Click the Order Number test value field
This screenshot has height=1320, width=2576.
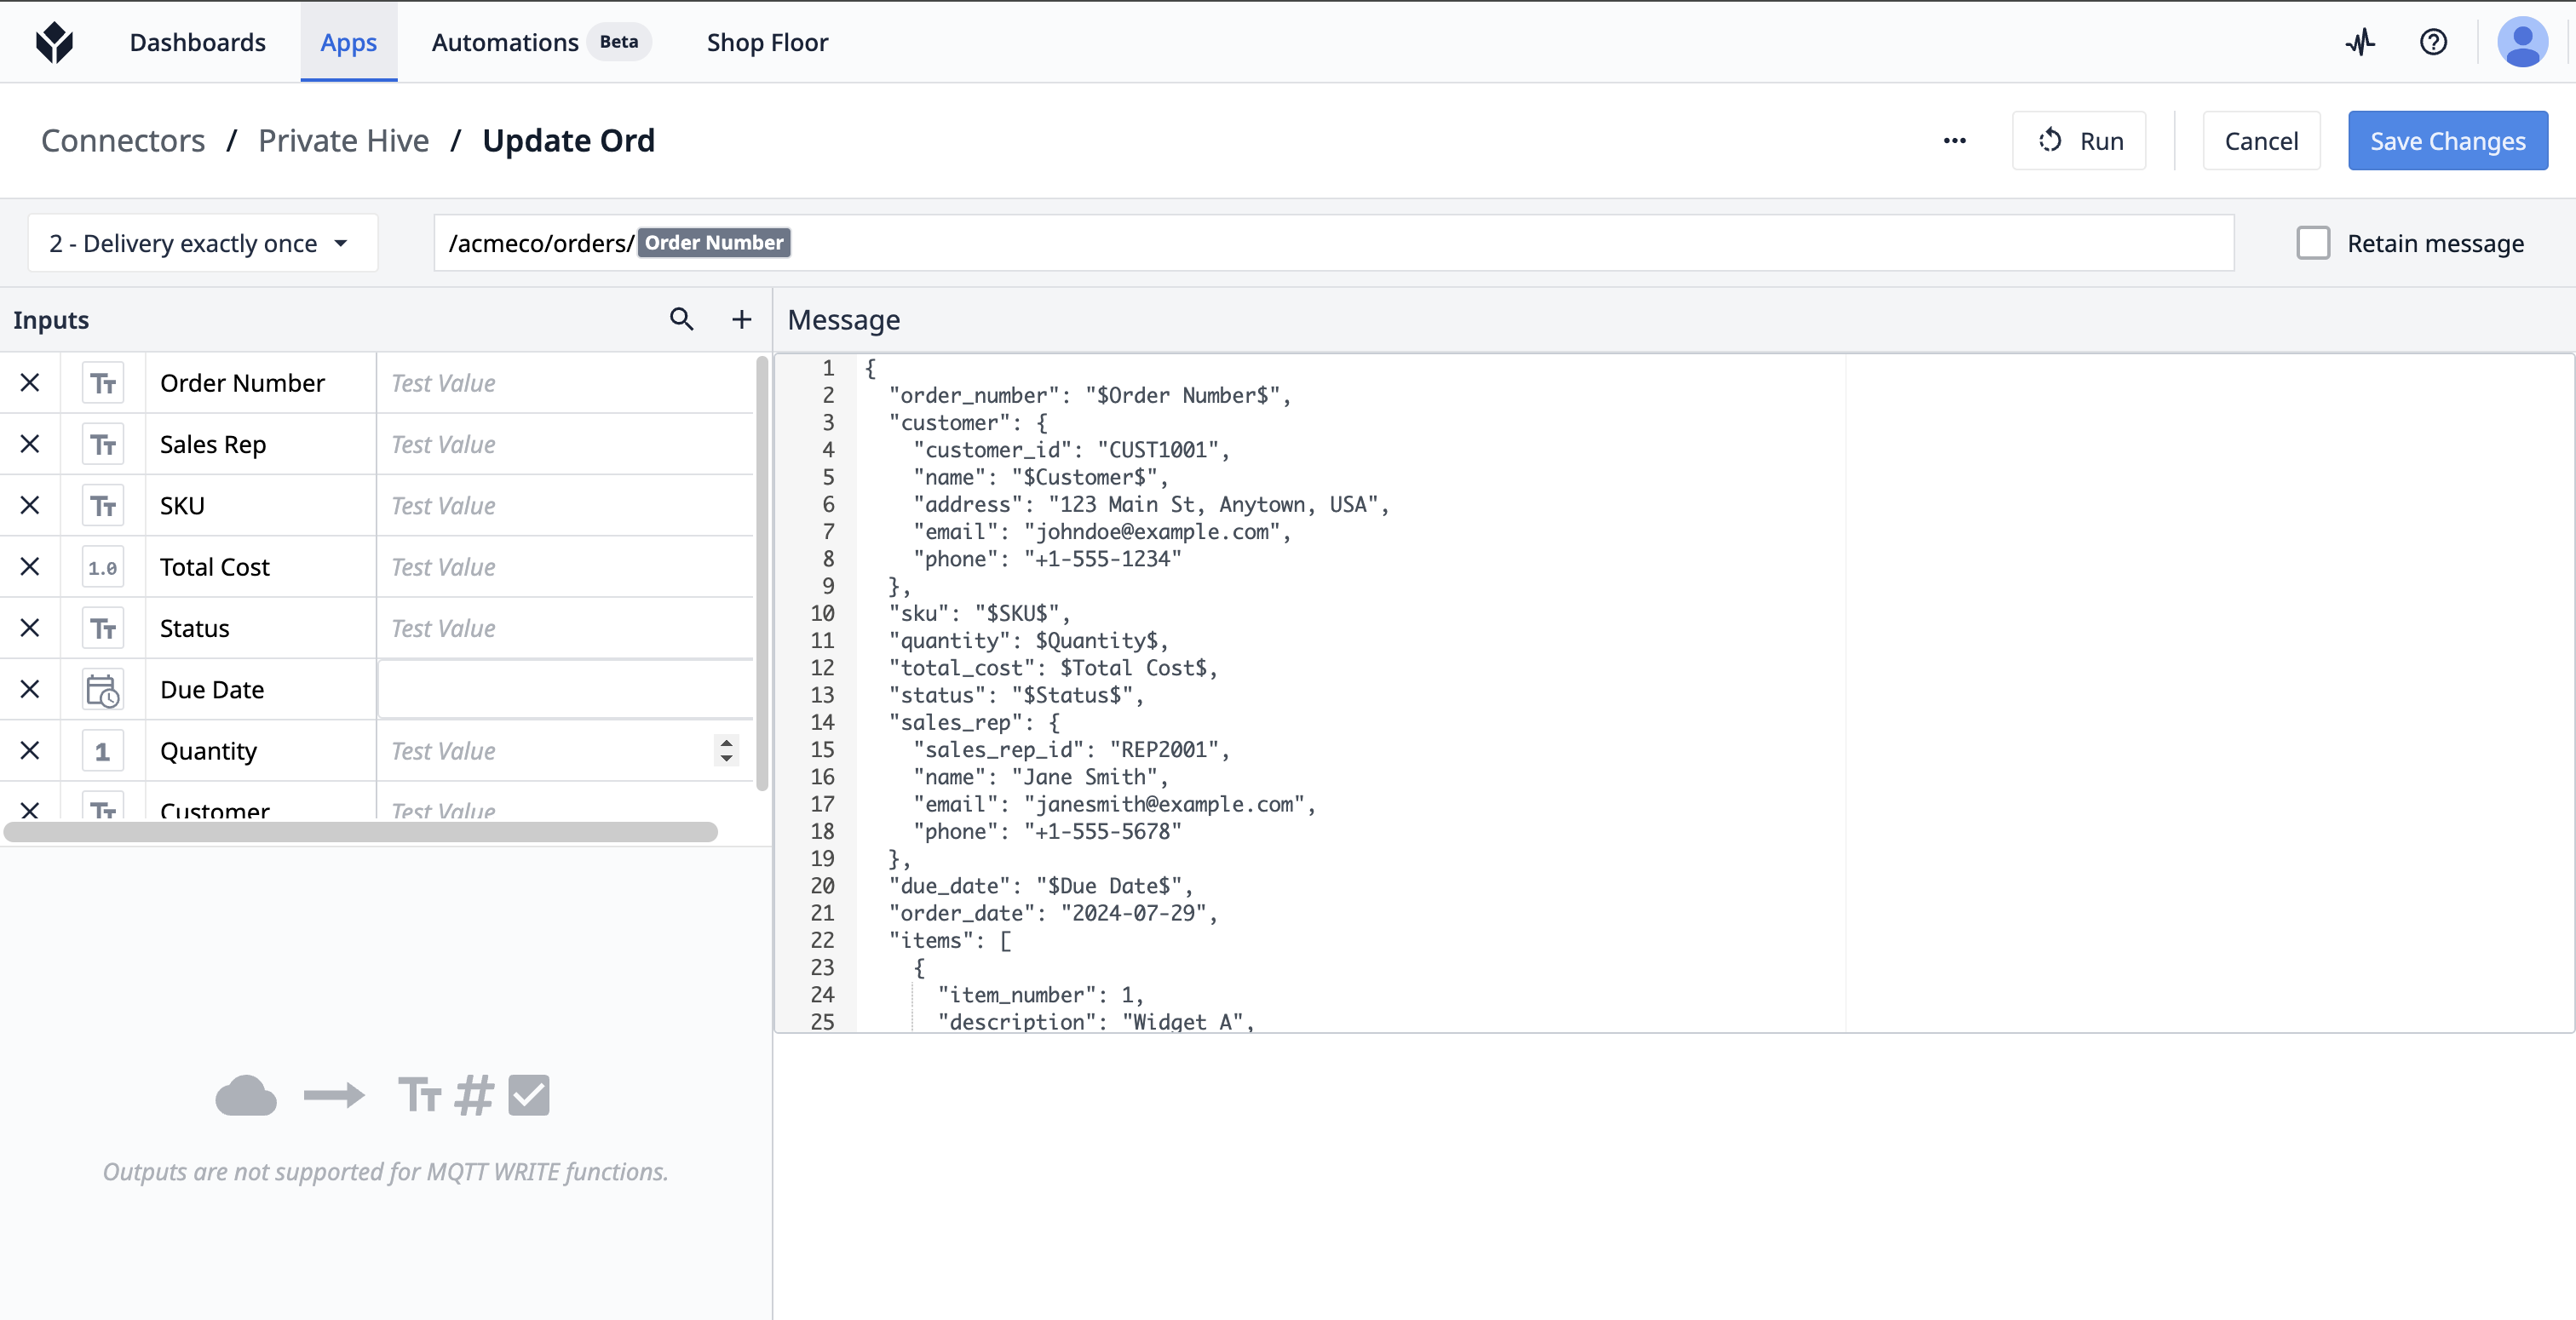[x=565, y=383]
